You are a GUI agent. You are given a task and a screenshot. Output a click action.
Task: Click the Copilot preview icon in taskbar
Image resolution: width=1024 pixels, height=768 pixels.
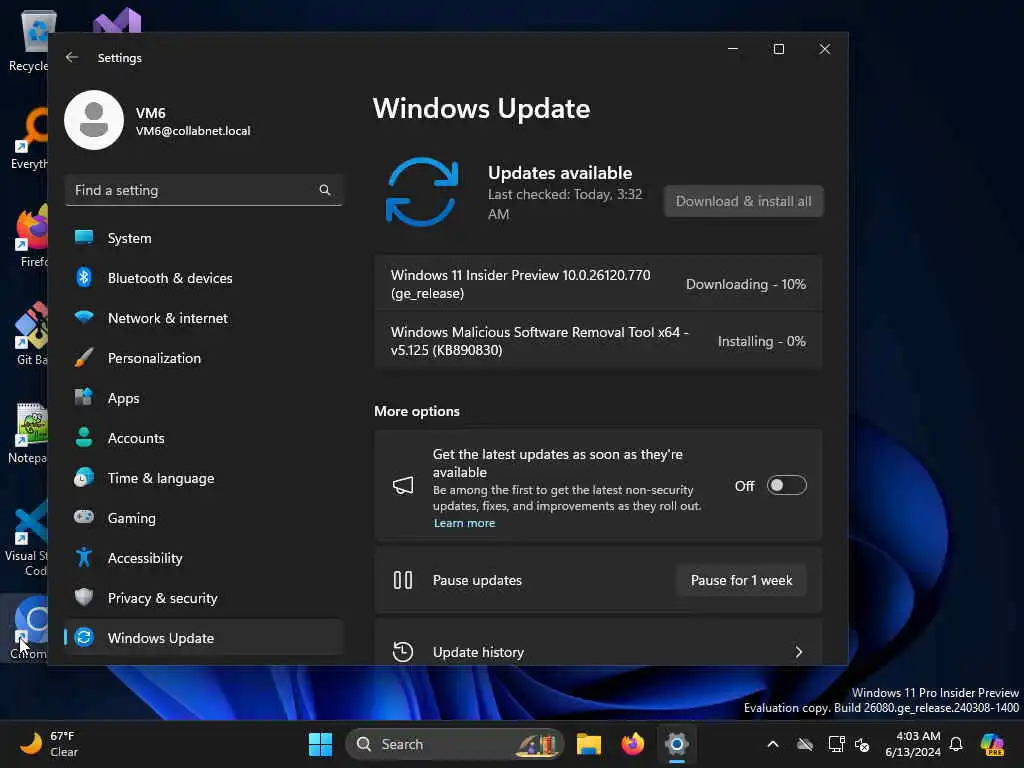(x=992, y=744)
